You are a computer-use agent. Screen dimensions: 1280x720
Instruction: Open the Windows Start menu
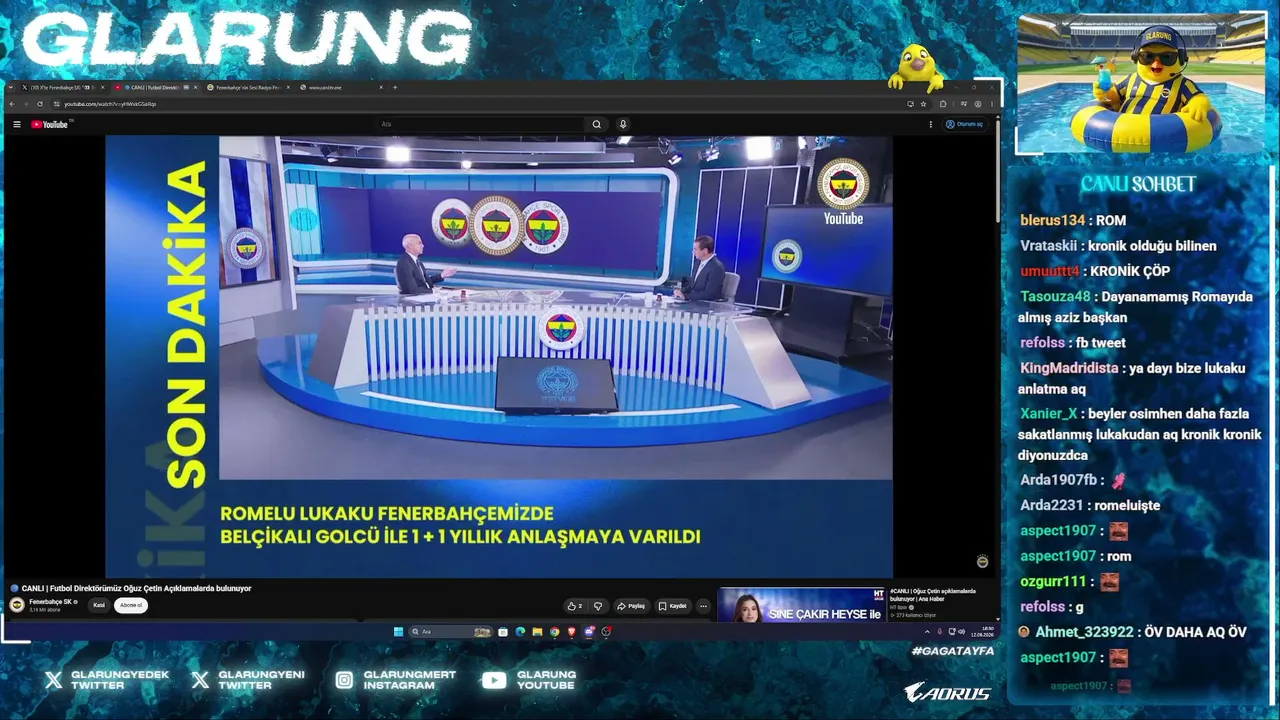(398, 632)
